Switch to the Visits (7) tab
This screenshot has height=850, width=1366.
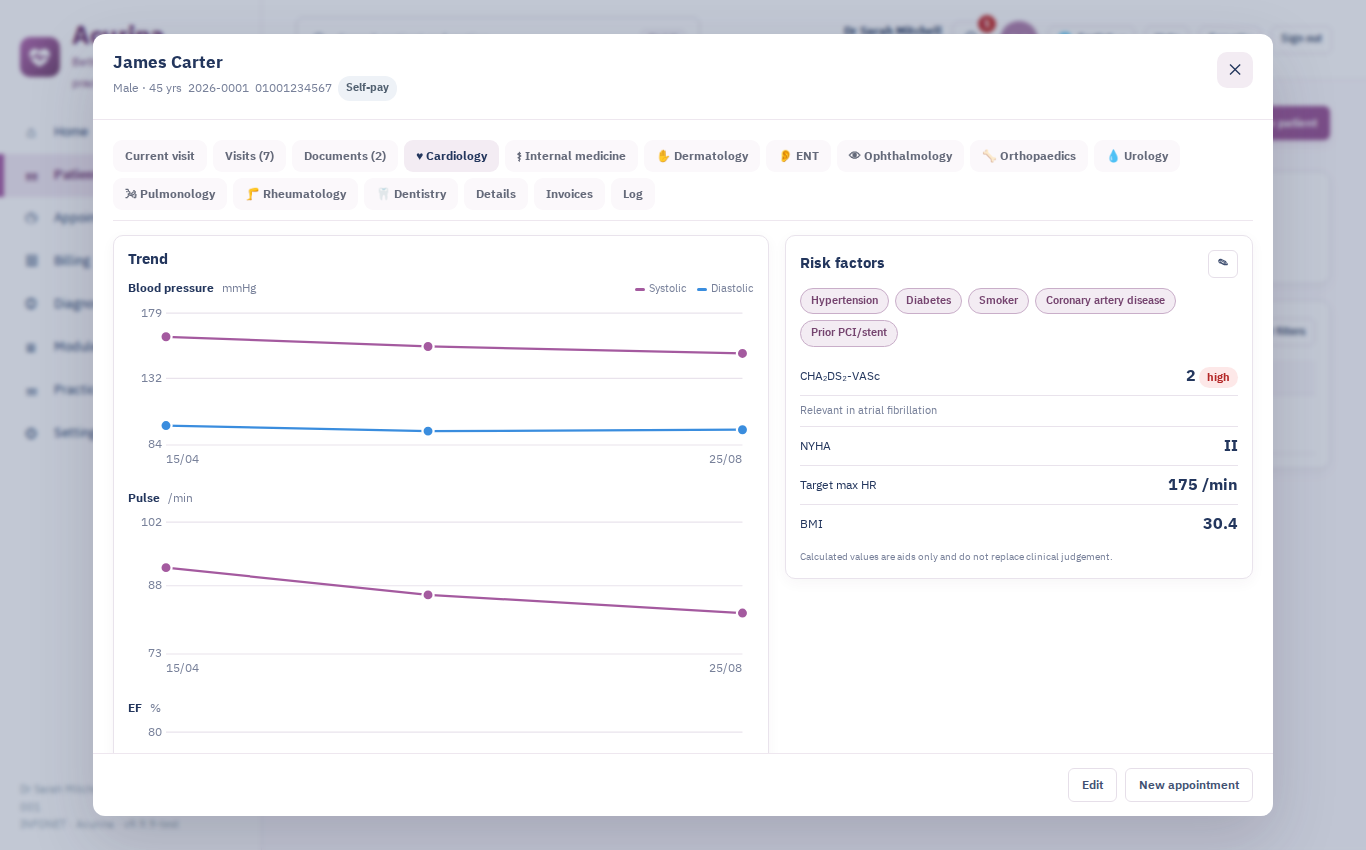click(249, 156)
